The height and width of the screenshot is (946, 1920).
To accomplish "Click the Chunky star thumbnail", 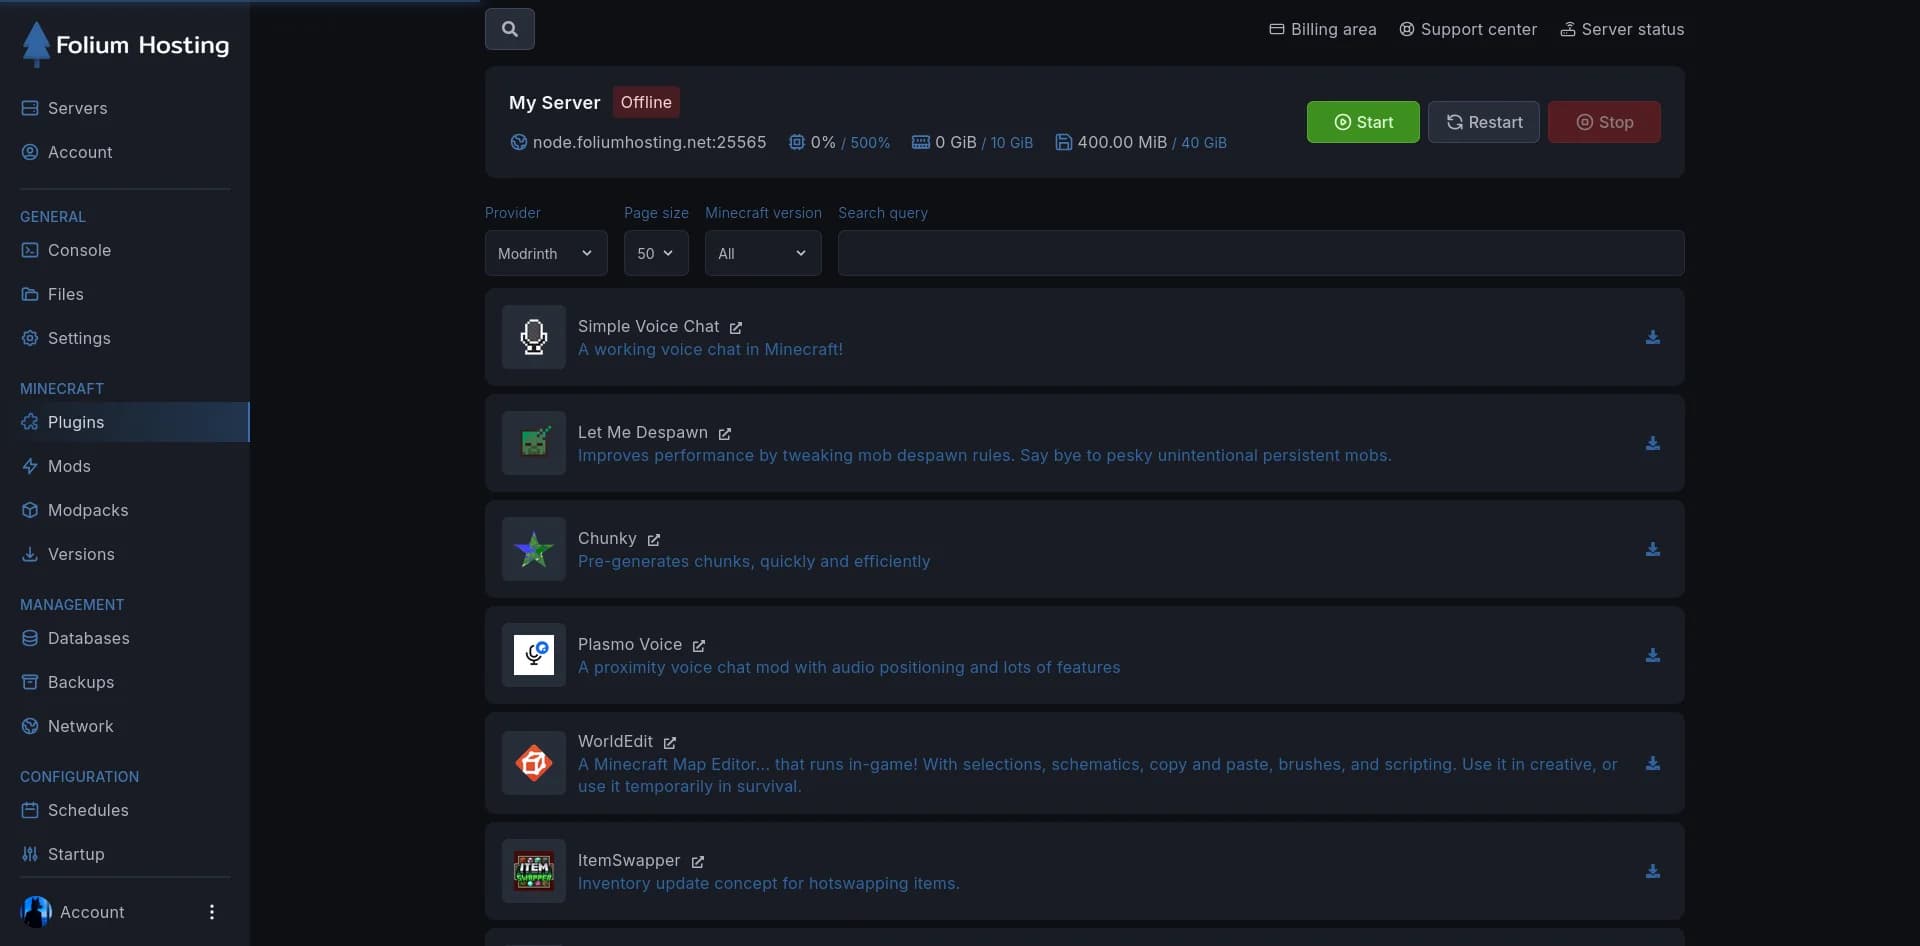I will click(x=534, y=549).
